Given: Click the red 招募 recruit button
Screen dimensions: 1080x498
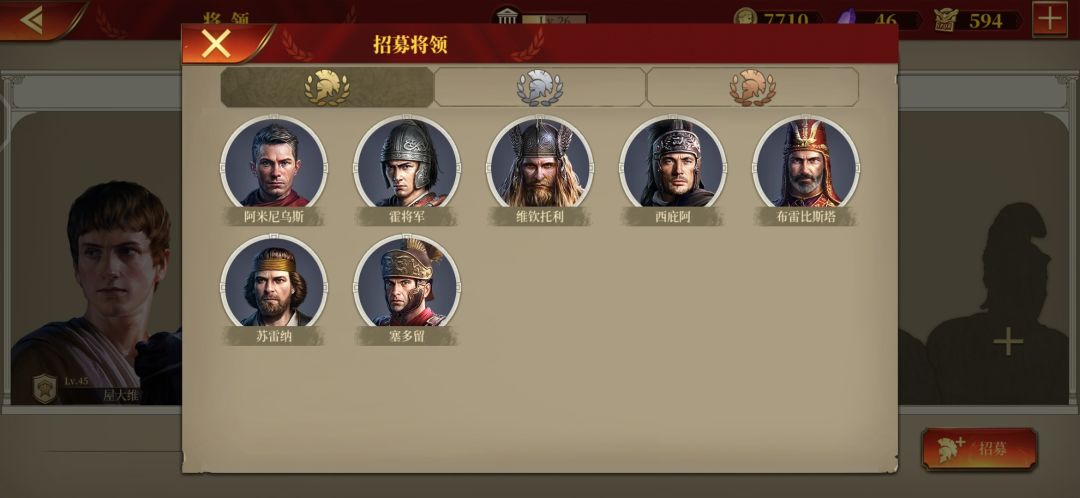Looking at the screenshot, I should tap(979, 449).
